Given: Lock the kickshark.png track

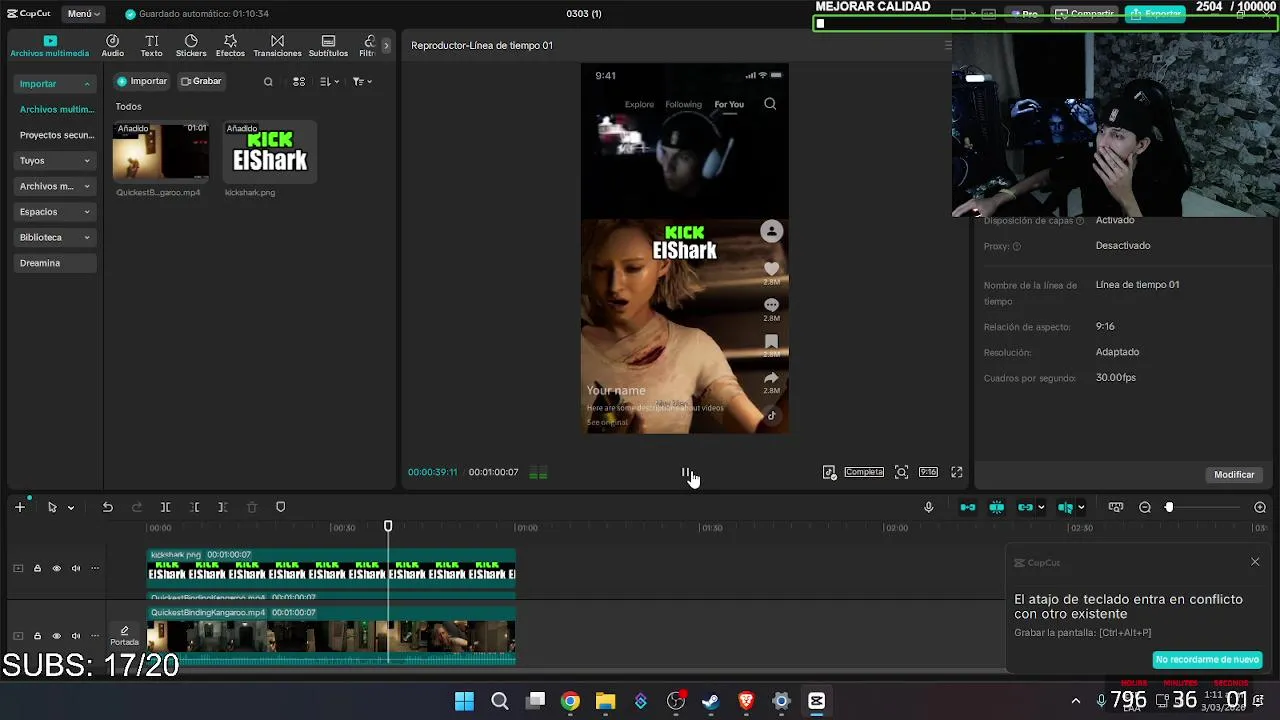Looking at the screenshot, I should coord(37,568).
